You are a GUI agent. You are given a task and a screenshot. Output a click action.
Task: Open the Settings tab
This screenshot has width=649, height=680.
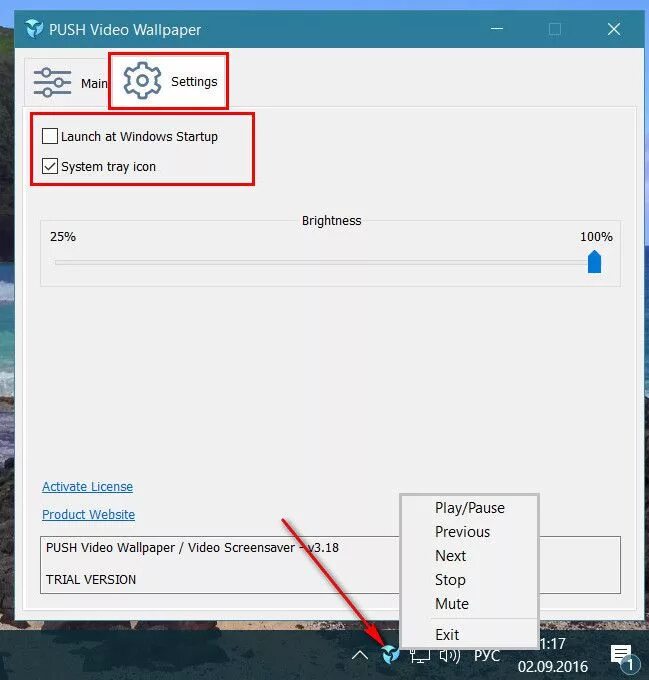pos(168,81)
